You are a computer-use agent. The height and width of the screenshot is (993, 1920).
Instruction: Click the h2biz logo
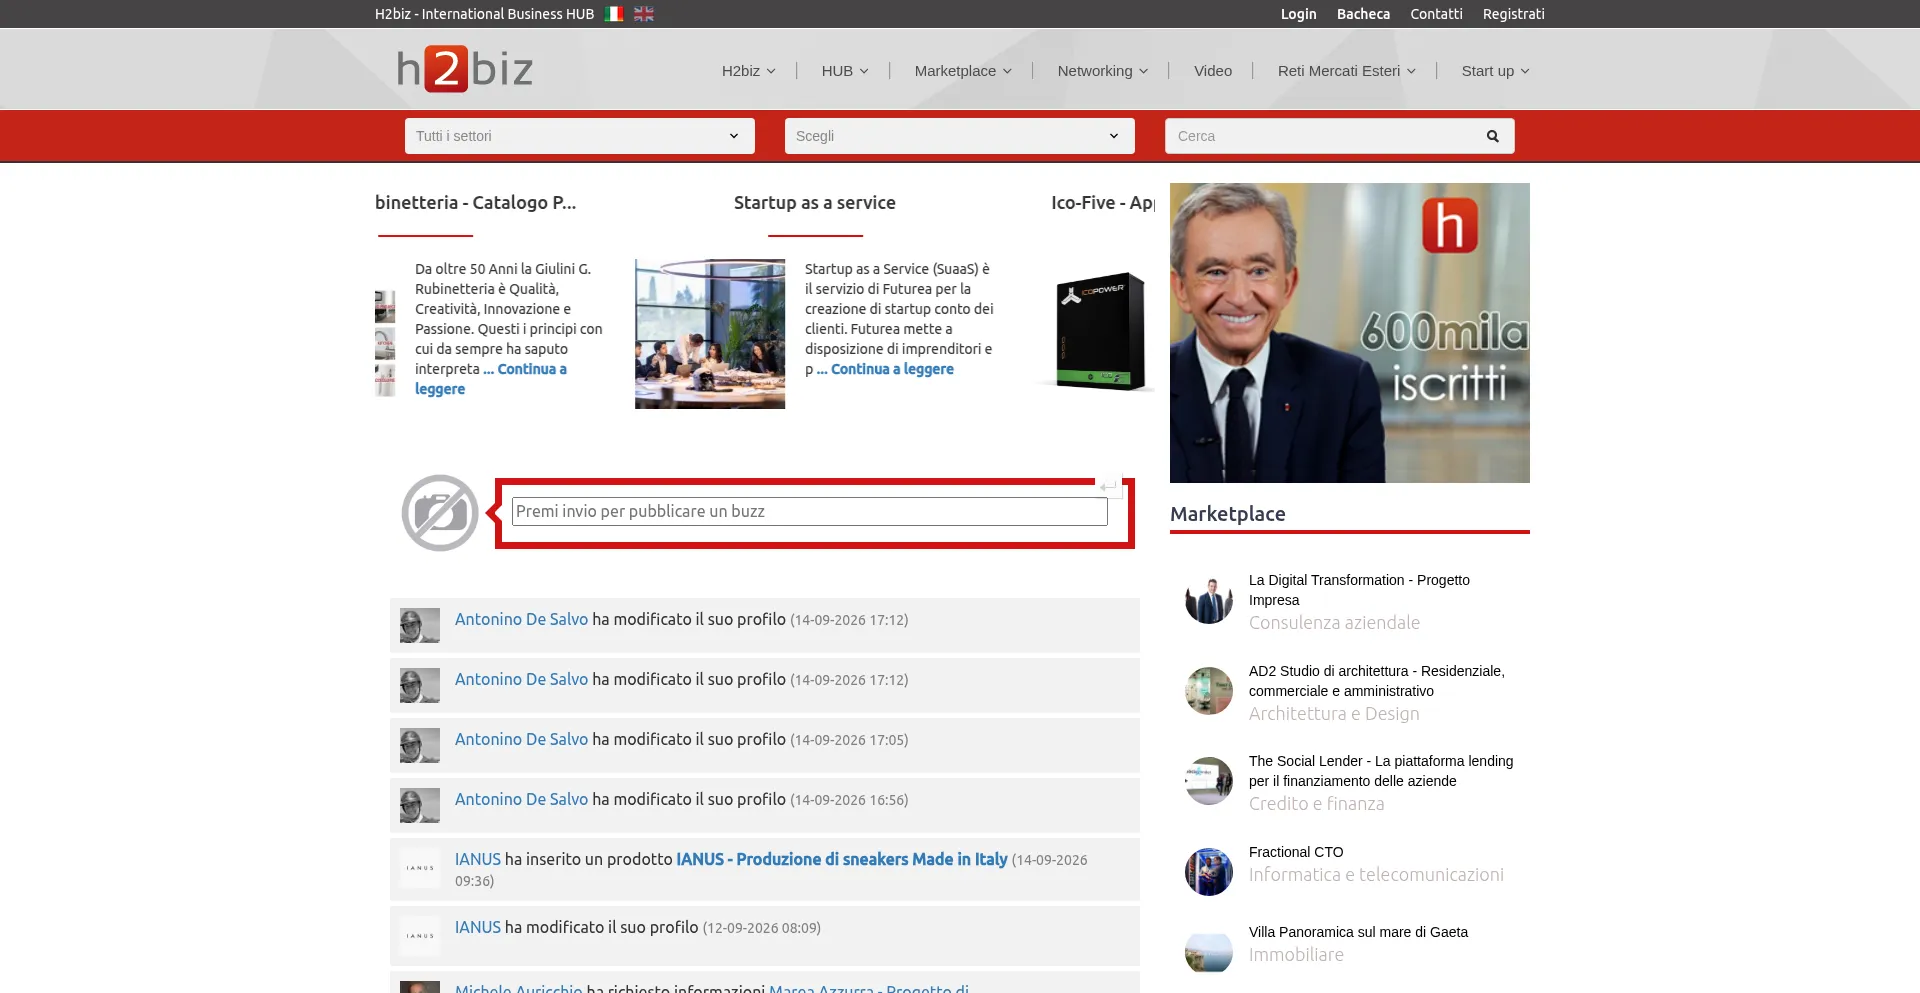click(x=465, y=69)
